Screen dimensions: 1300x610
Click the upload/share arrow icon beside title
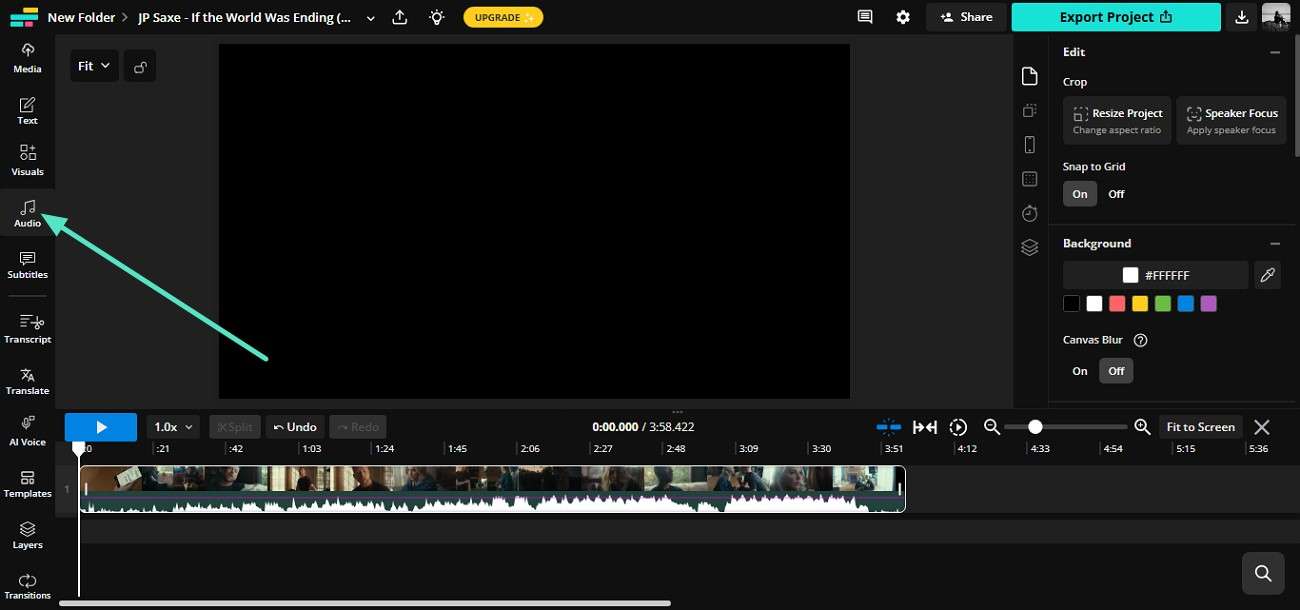point(400,17)
